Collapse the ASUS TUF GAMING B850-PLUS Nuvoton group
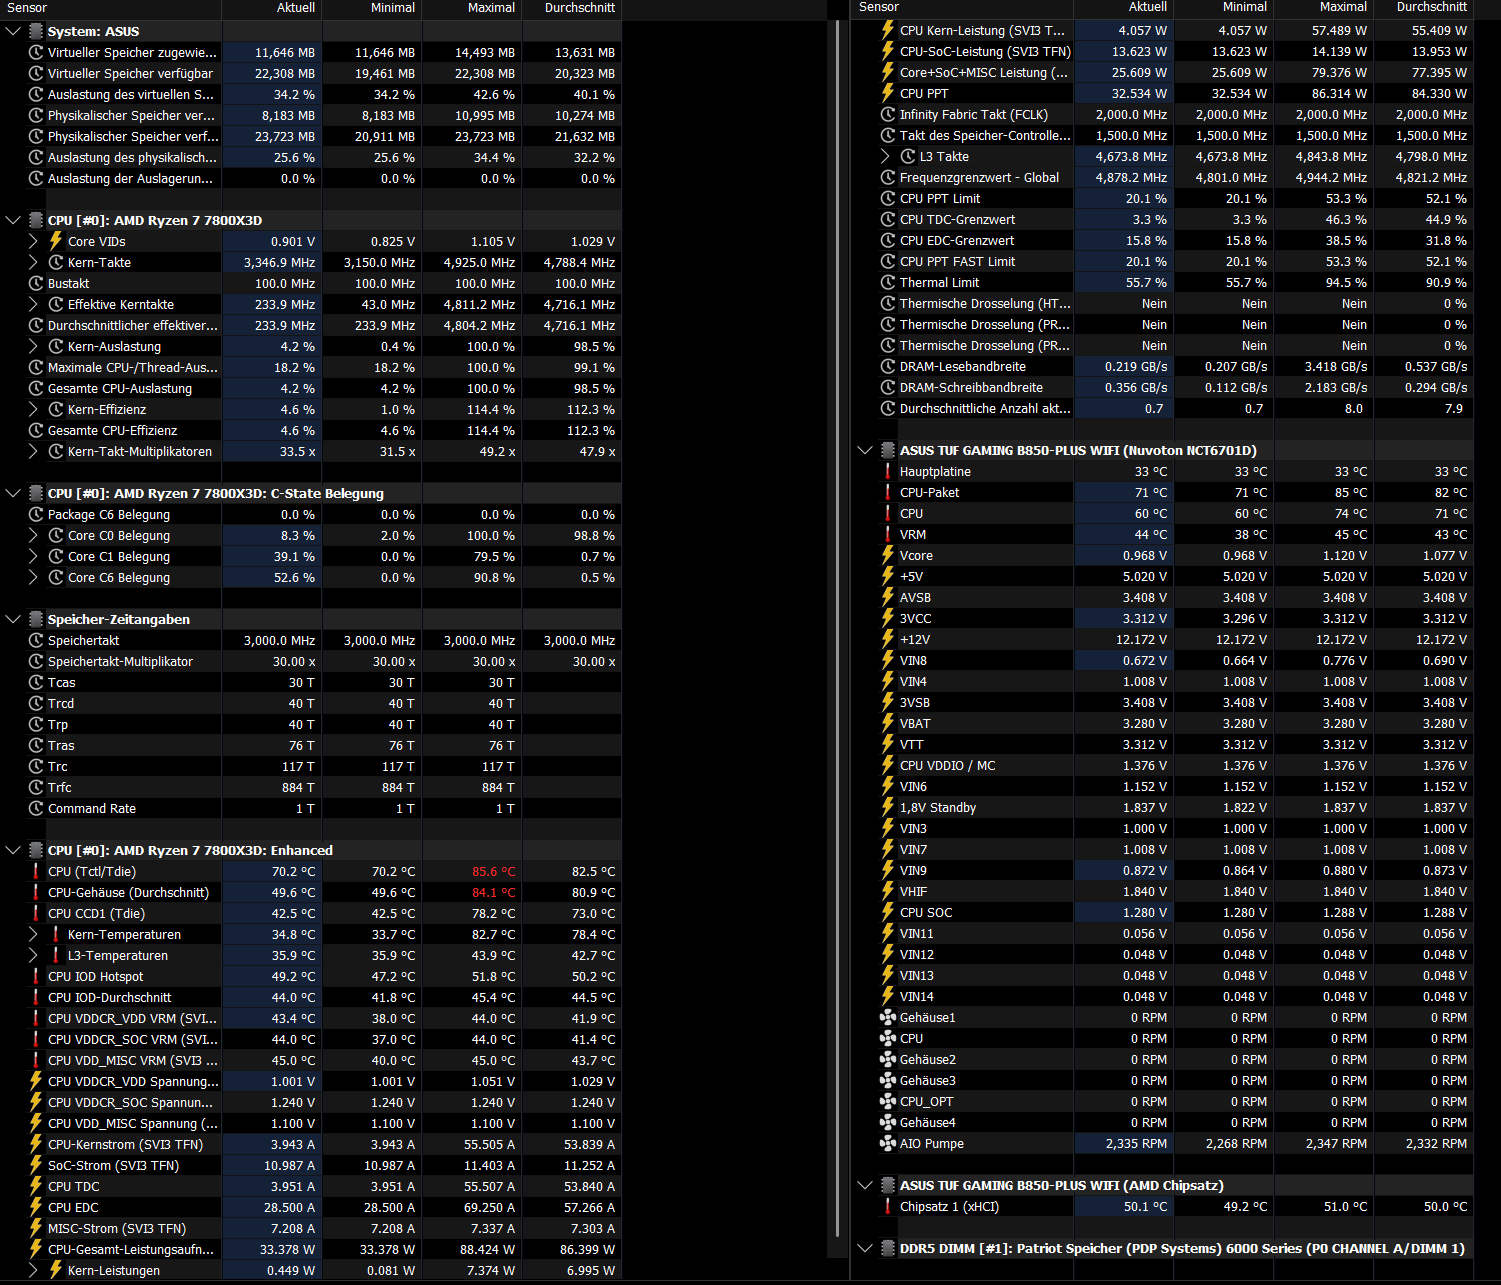Viewport: 1501px width, 1285px height. pos(865,450)
